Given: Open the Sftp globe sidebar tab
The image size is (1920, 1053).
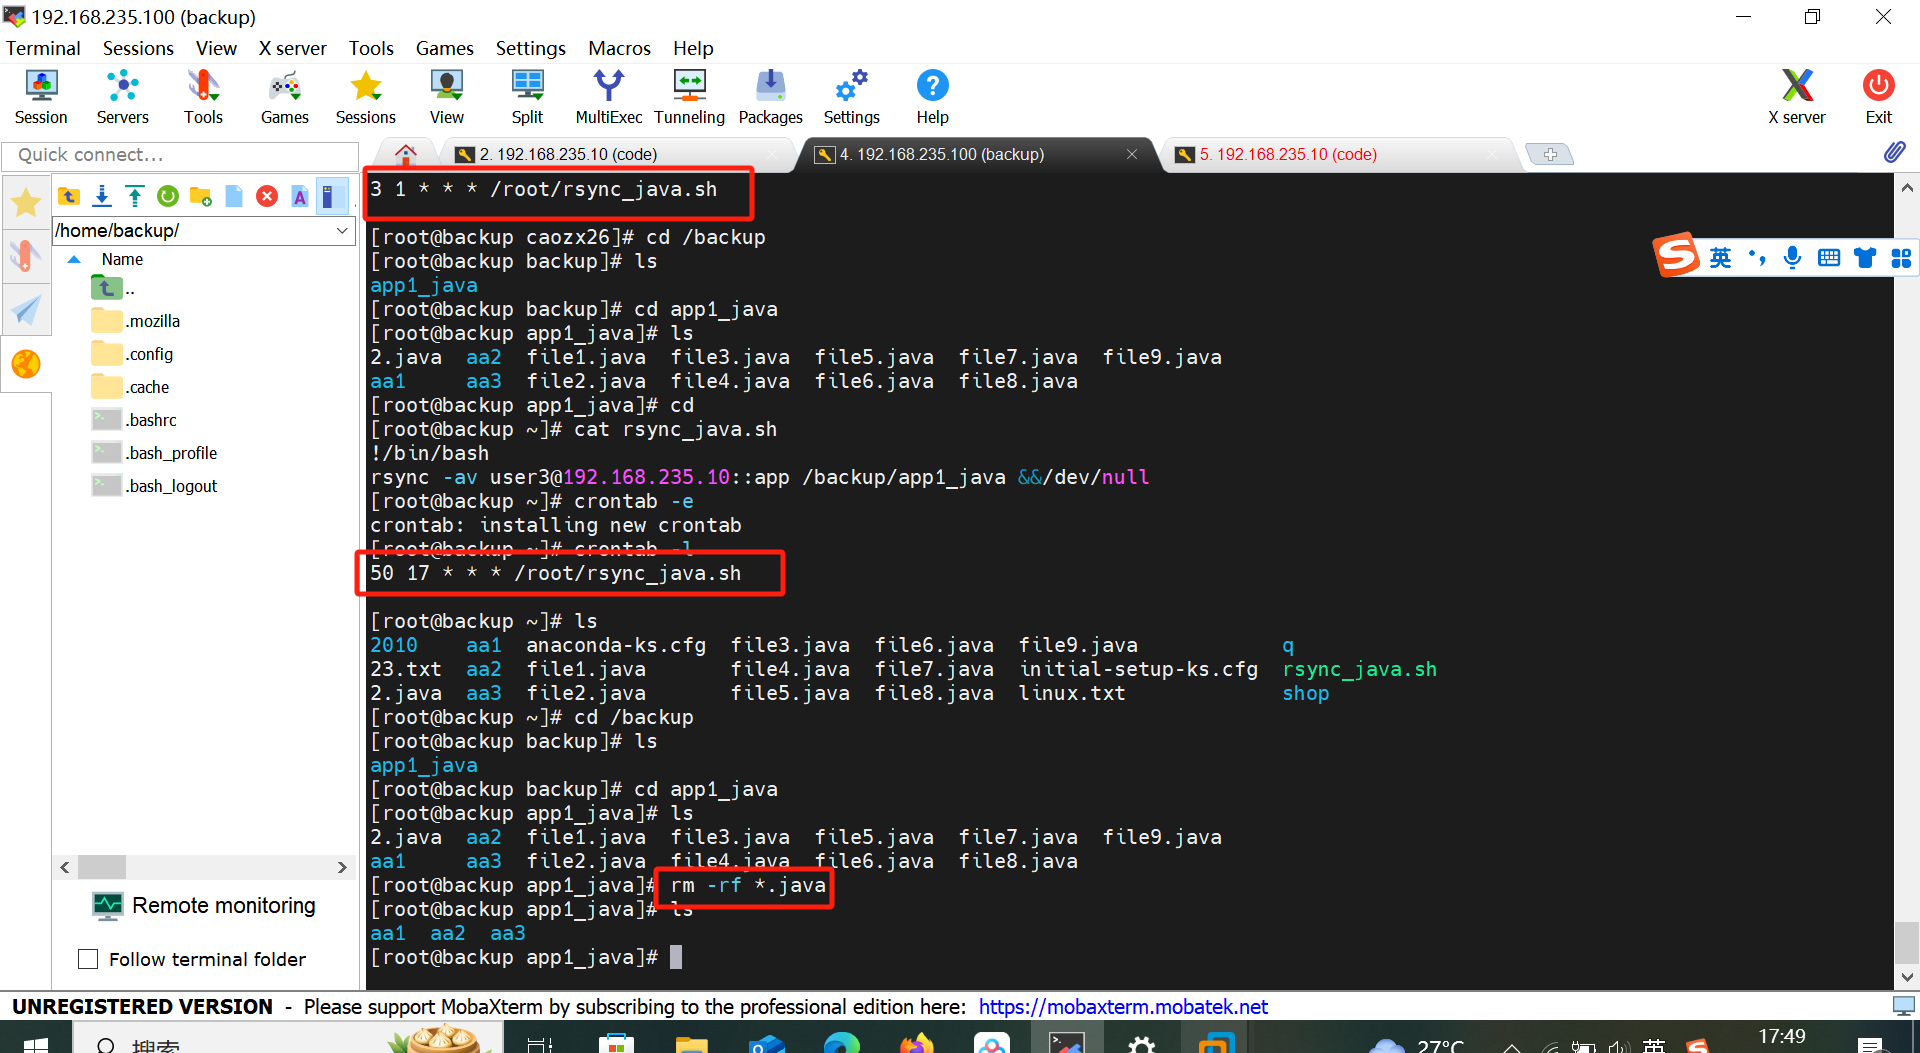Looking at the screenshot, I should pos(26,364).
